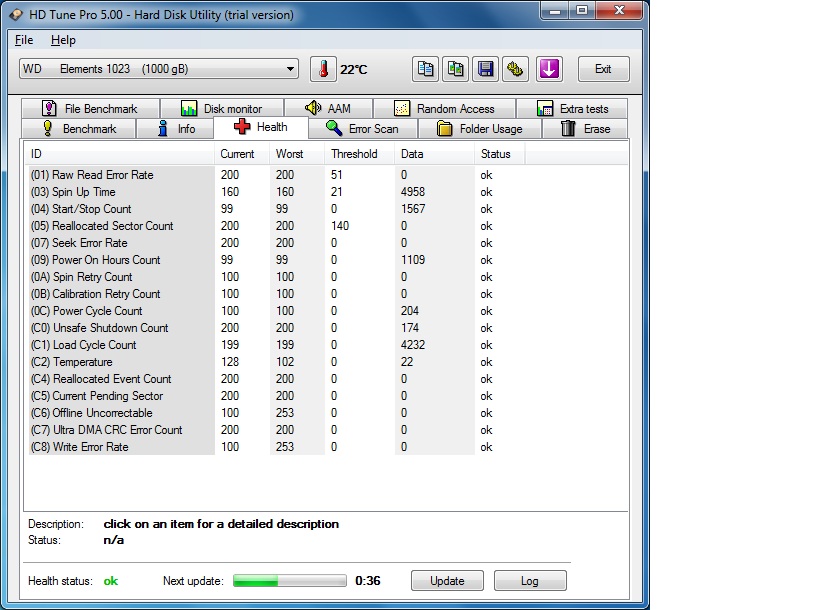Click the copy text to clipboard icon

(x=425, y=69)
